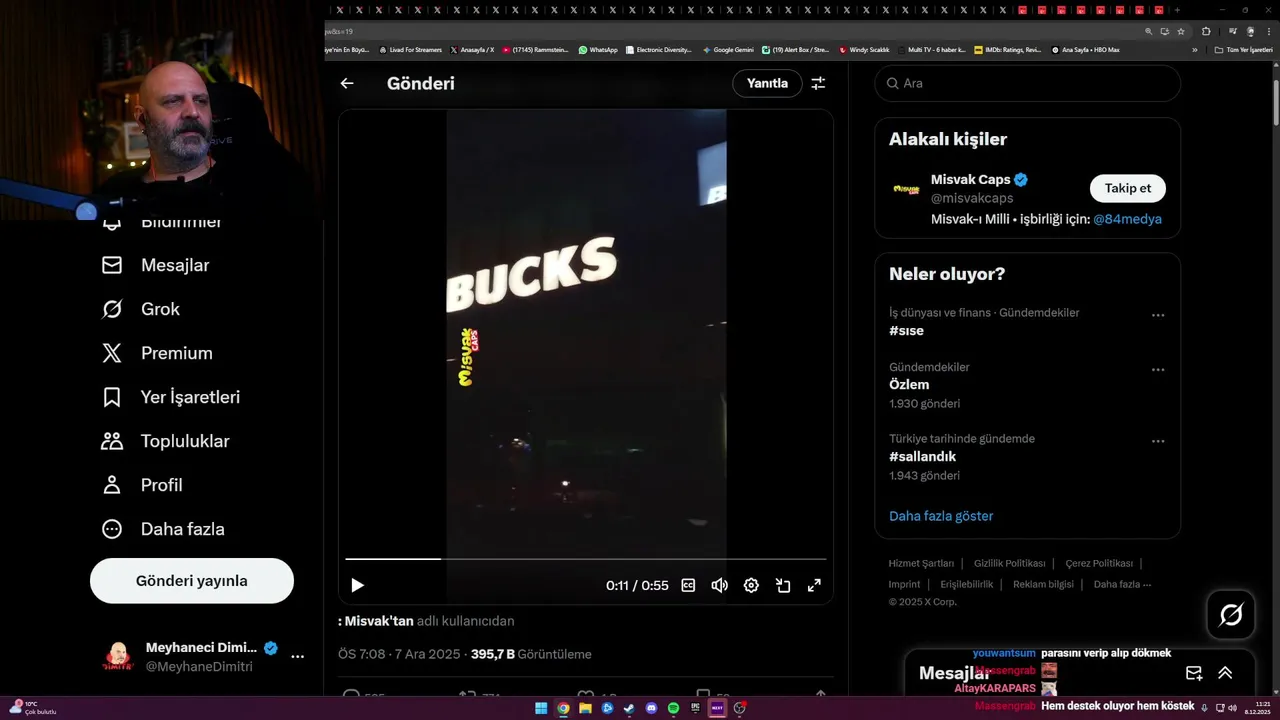Screen dimensions: 1280x720
Task: Open video settings gear icon
Action: (751, 585)
